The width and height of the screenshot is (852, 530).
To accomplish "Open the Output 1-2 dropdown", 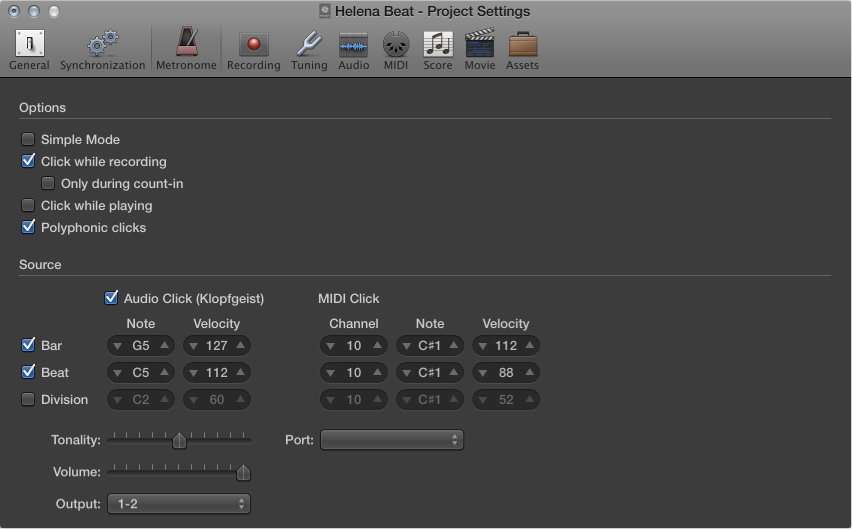I will 179,504.
